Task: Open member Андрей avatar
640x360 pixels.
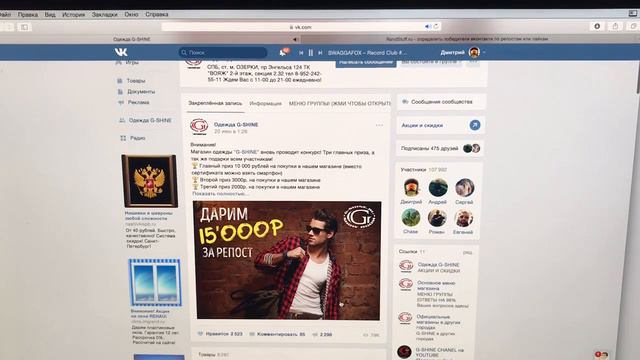Action: click(438, 188)
